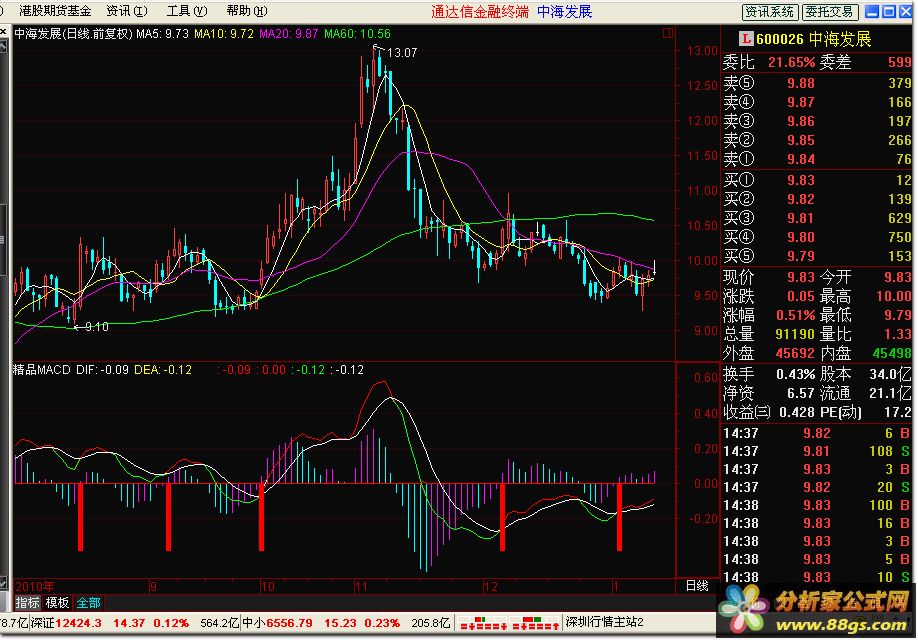The height and width of the screenshot is (640, 918).
Task: Click the 14:37 trade of 108 S
Action: [x=817, y=451]
